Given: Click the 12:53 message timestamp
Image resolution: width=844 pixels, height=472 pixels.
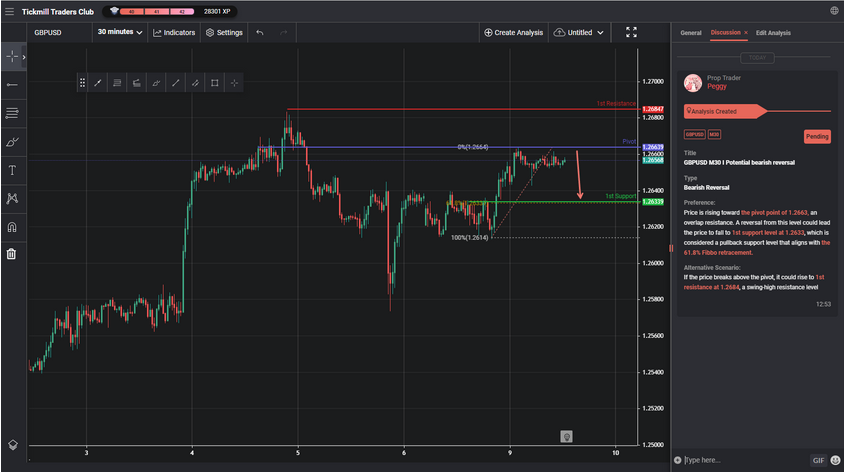Looking at the screenshot, I should point(823,304).
